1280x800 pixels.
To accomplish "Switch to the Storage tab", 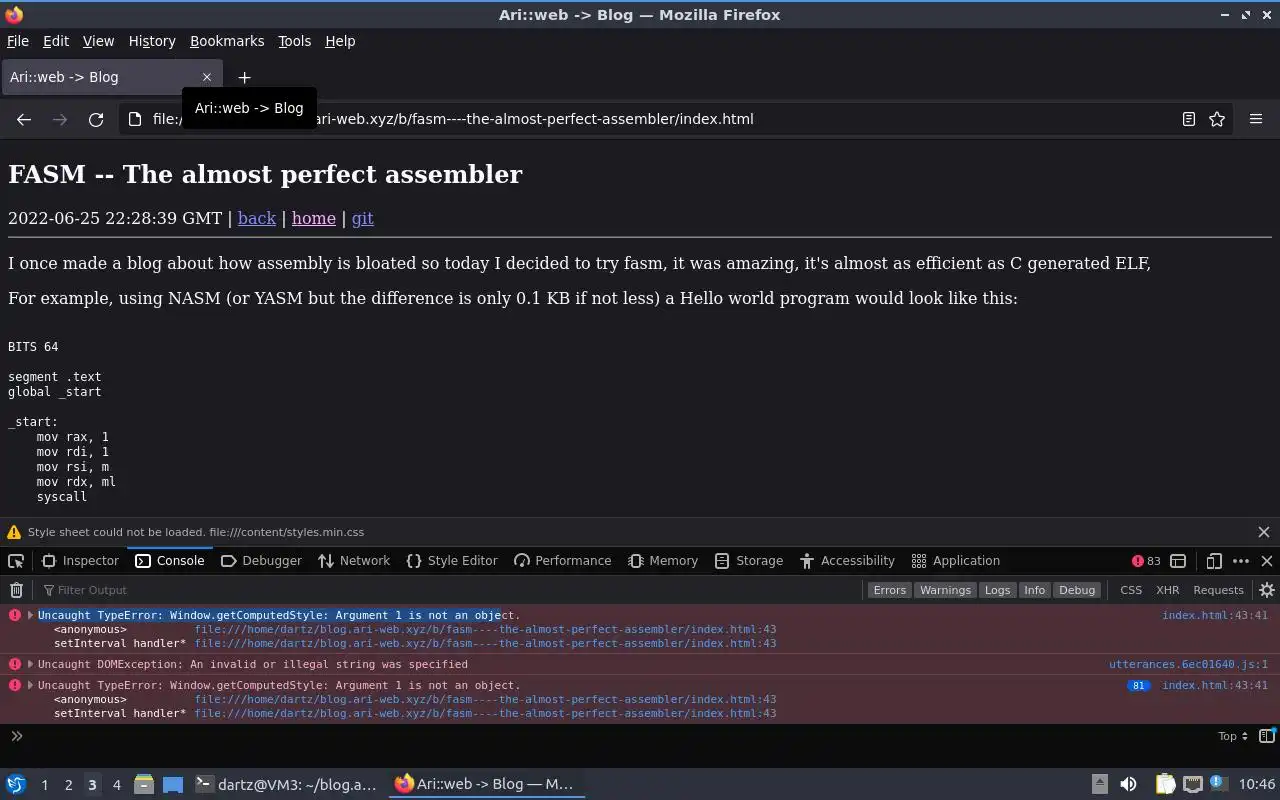I will point(749,561).
